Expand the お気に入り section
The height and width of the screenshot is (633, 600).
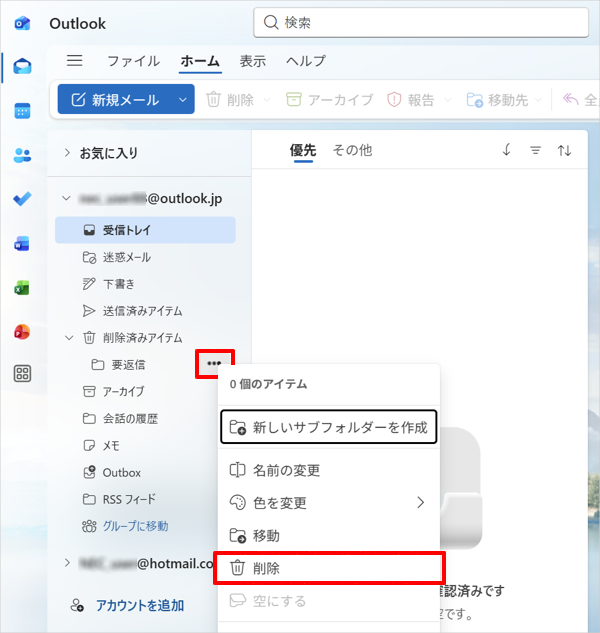[67, 153]
